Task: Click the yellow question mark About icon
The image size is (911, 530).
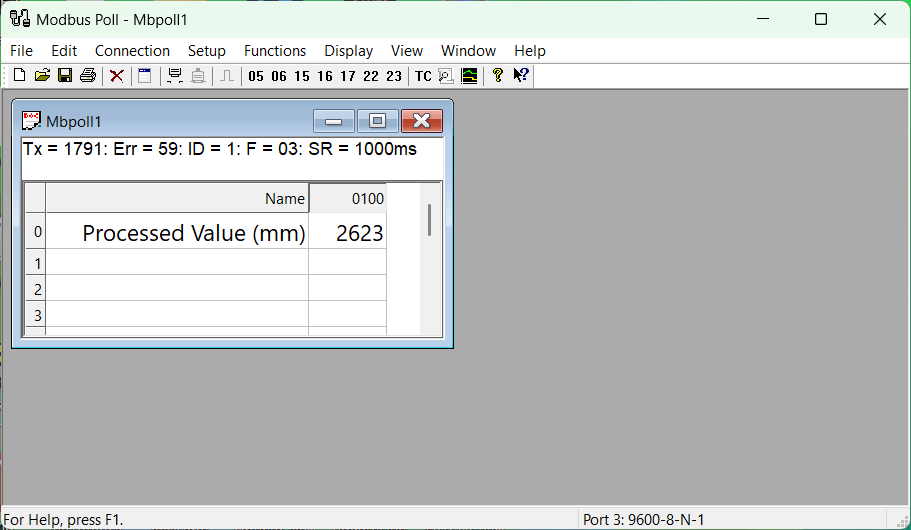Action: pos(497,76)
